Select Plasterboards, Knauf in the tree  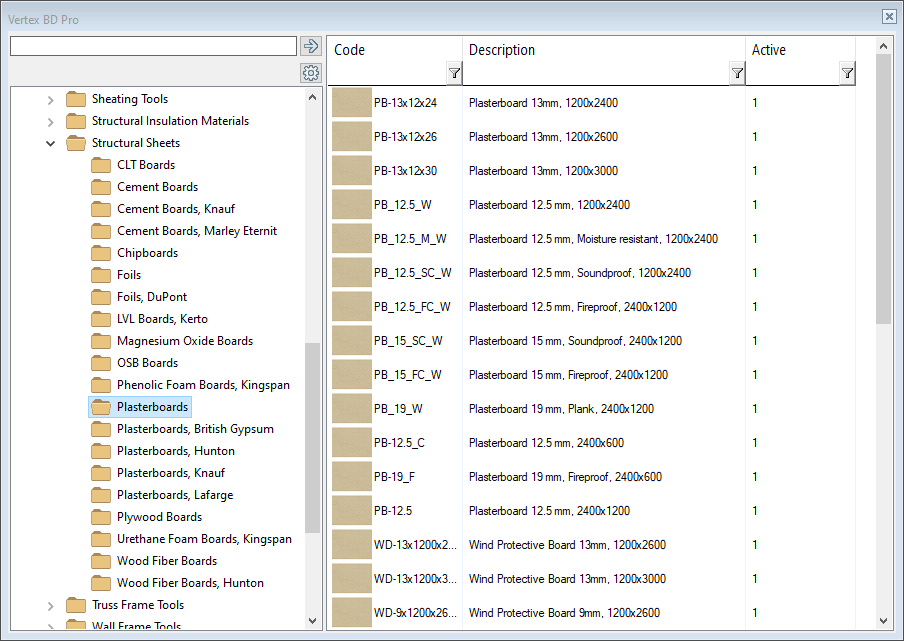170,473
